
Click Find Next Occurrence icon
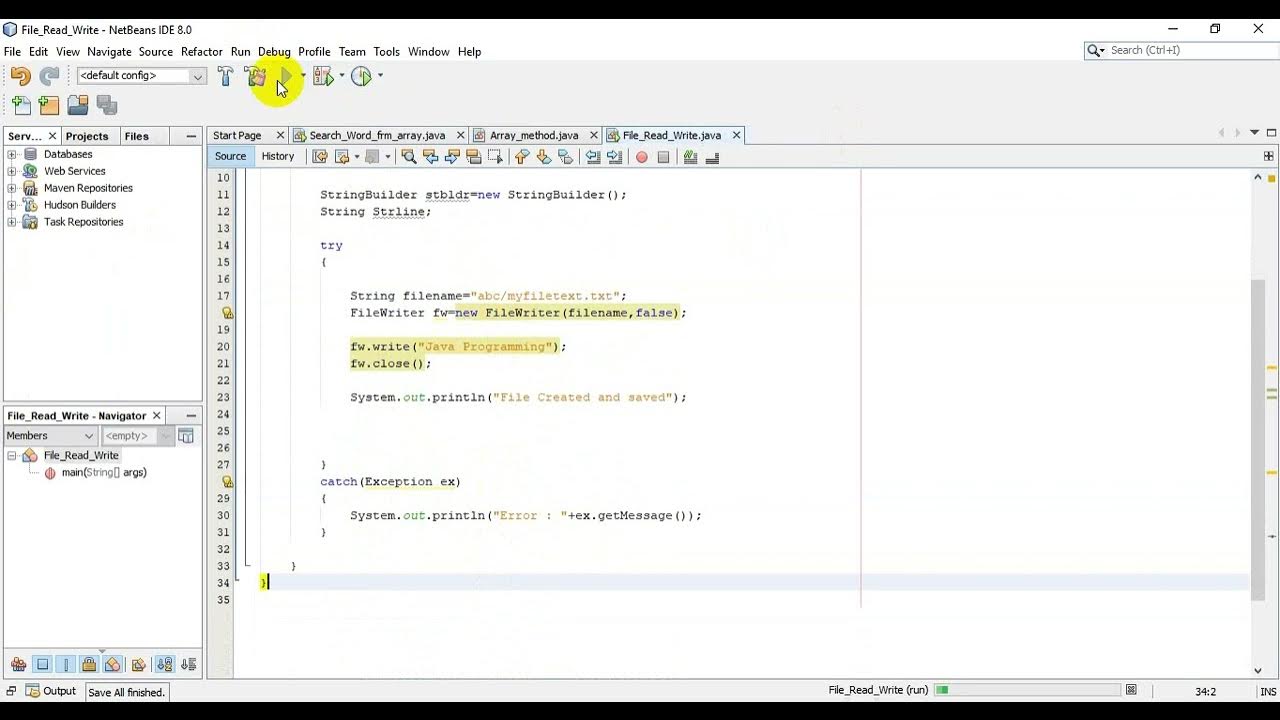pyautogui.click(x=452, y=157)
